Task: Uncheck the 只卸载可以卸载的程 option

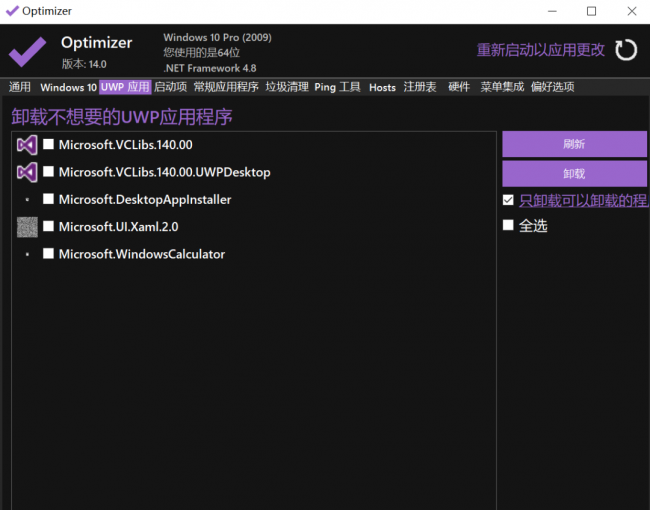Action: pos(508,200)
